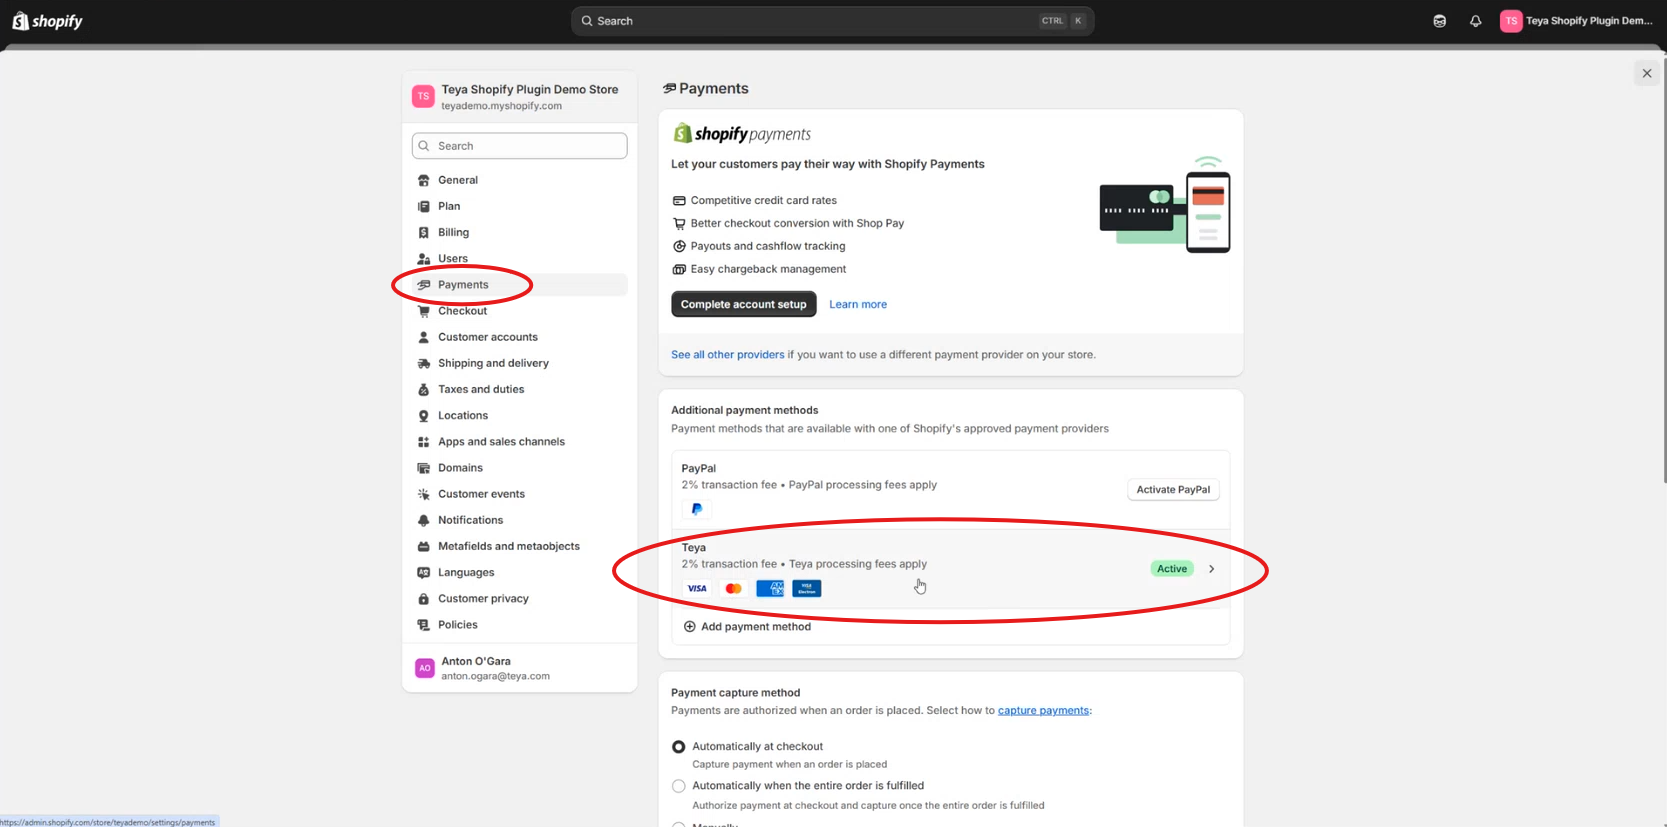
Task: Open Anton O'Gara account profile
Action: [520, 668]
